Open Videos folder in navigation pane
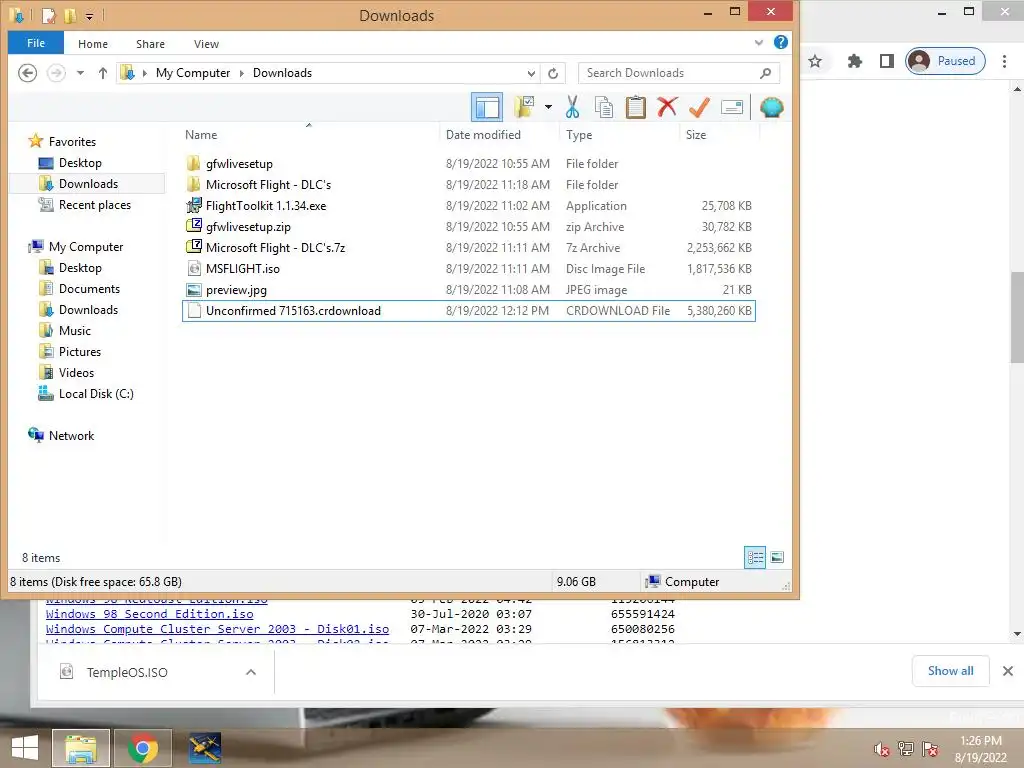 pos(76,373)
